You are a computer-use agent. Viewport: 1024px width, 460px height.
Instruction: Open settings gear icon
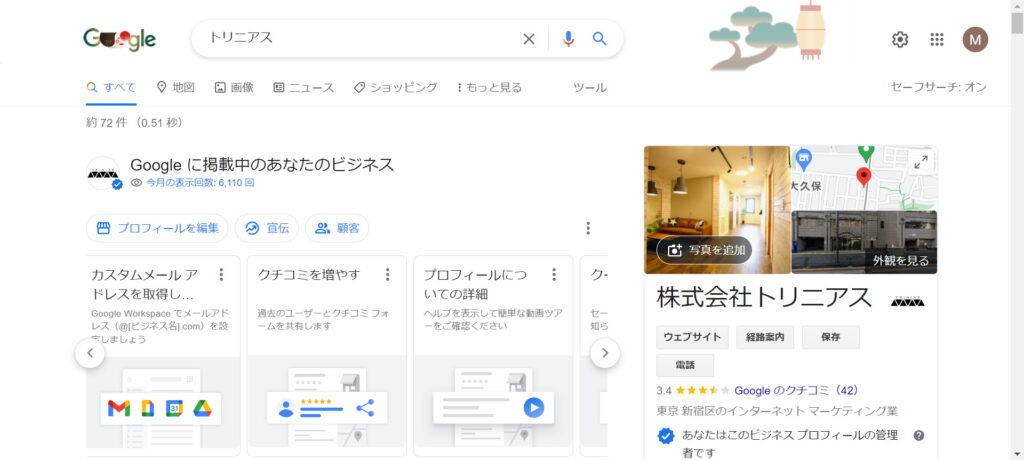900,40
